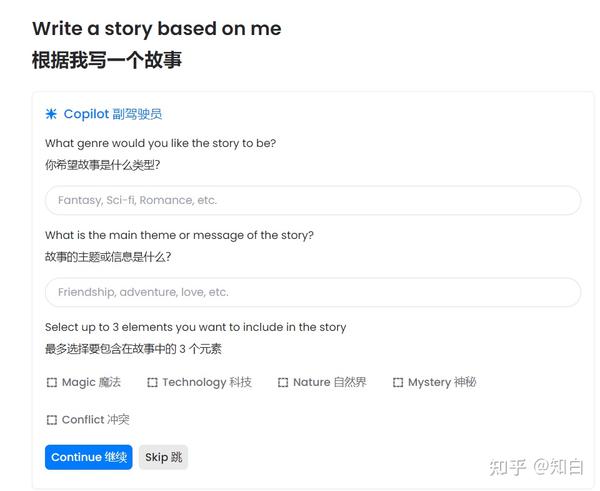600x491 pixels.
Task: Check the Nature 自然界 option
Action: click(283, 382)
